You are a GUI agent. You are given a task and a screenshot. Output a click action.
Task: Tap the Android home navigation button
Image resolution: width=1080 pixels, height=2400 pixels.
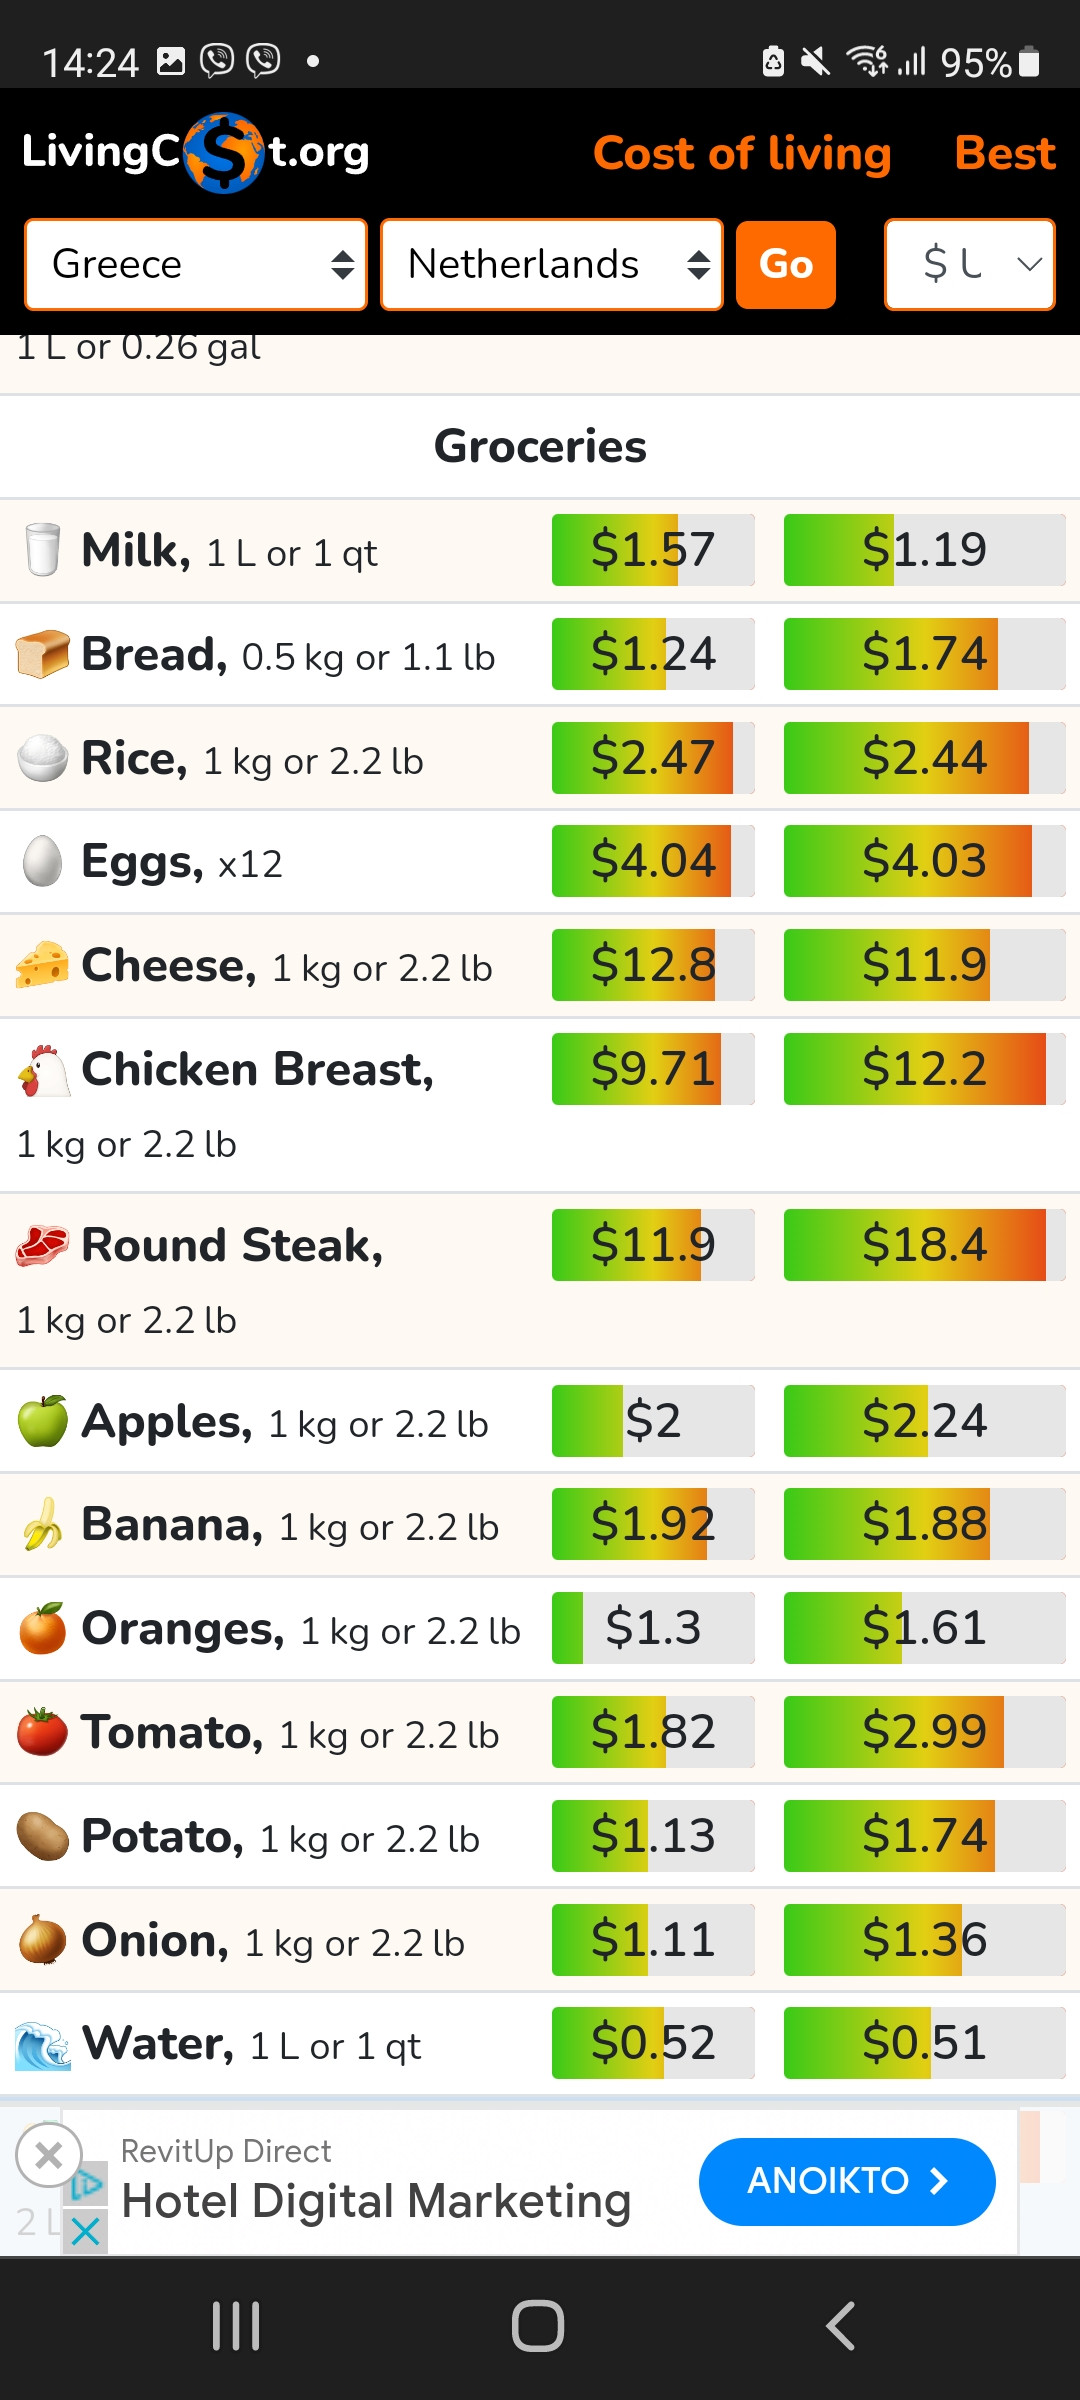538,2326
